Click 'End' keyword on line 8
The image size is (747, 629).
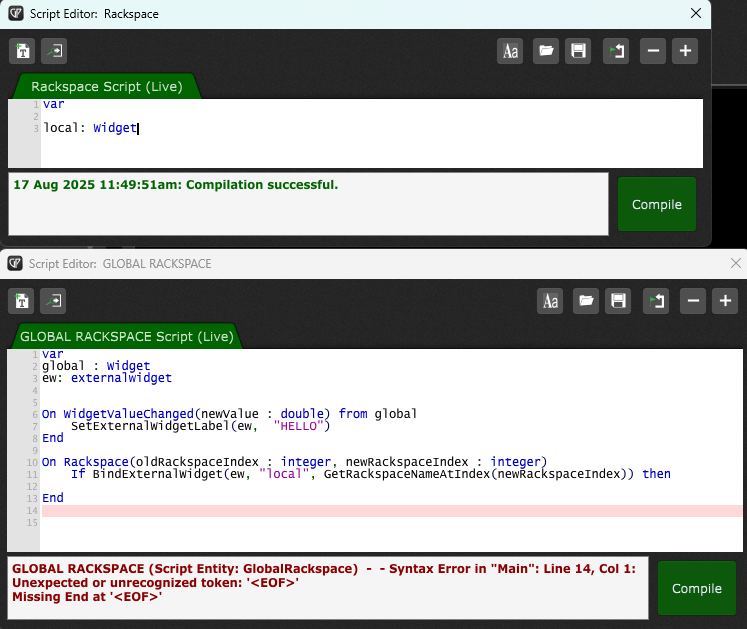pos(53,438)
